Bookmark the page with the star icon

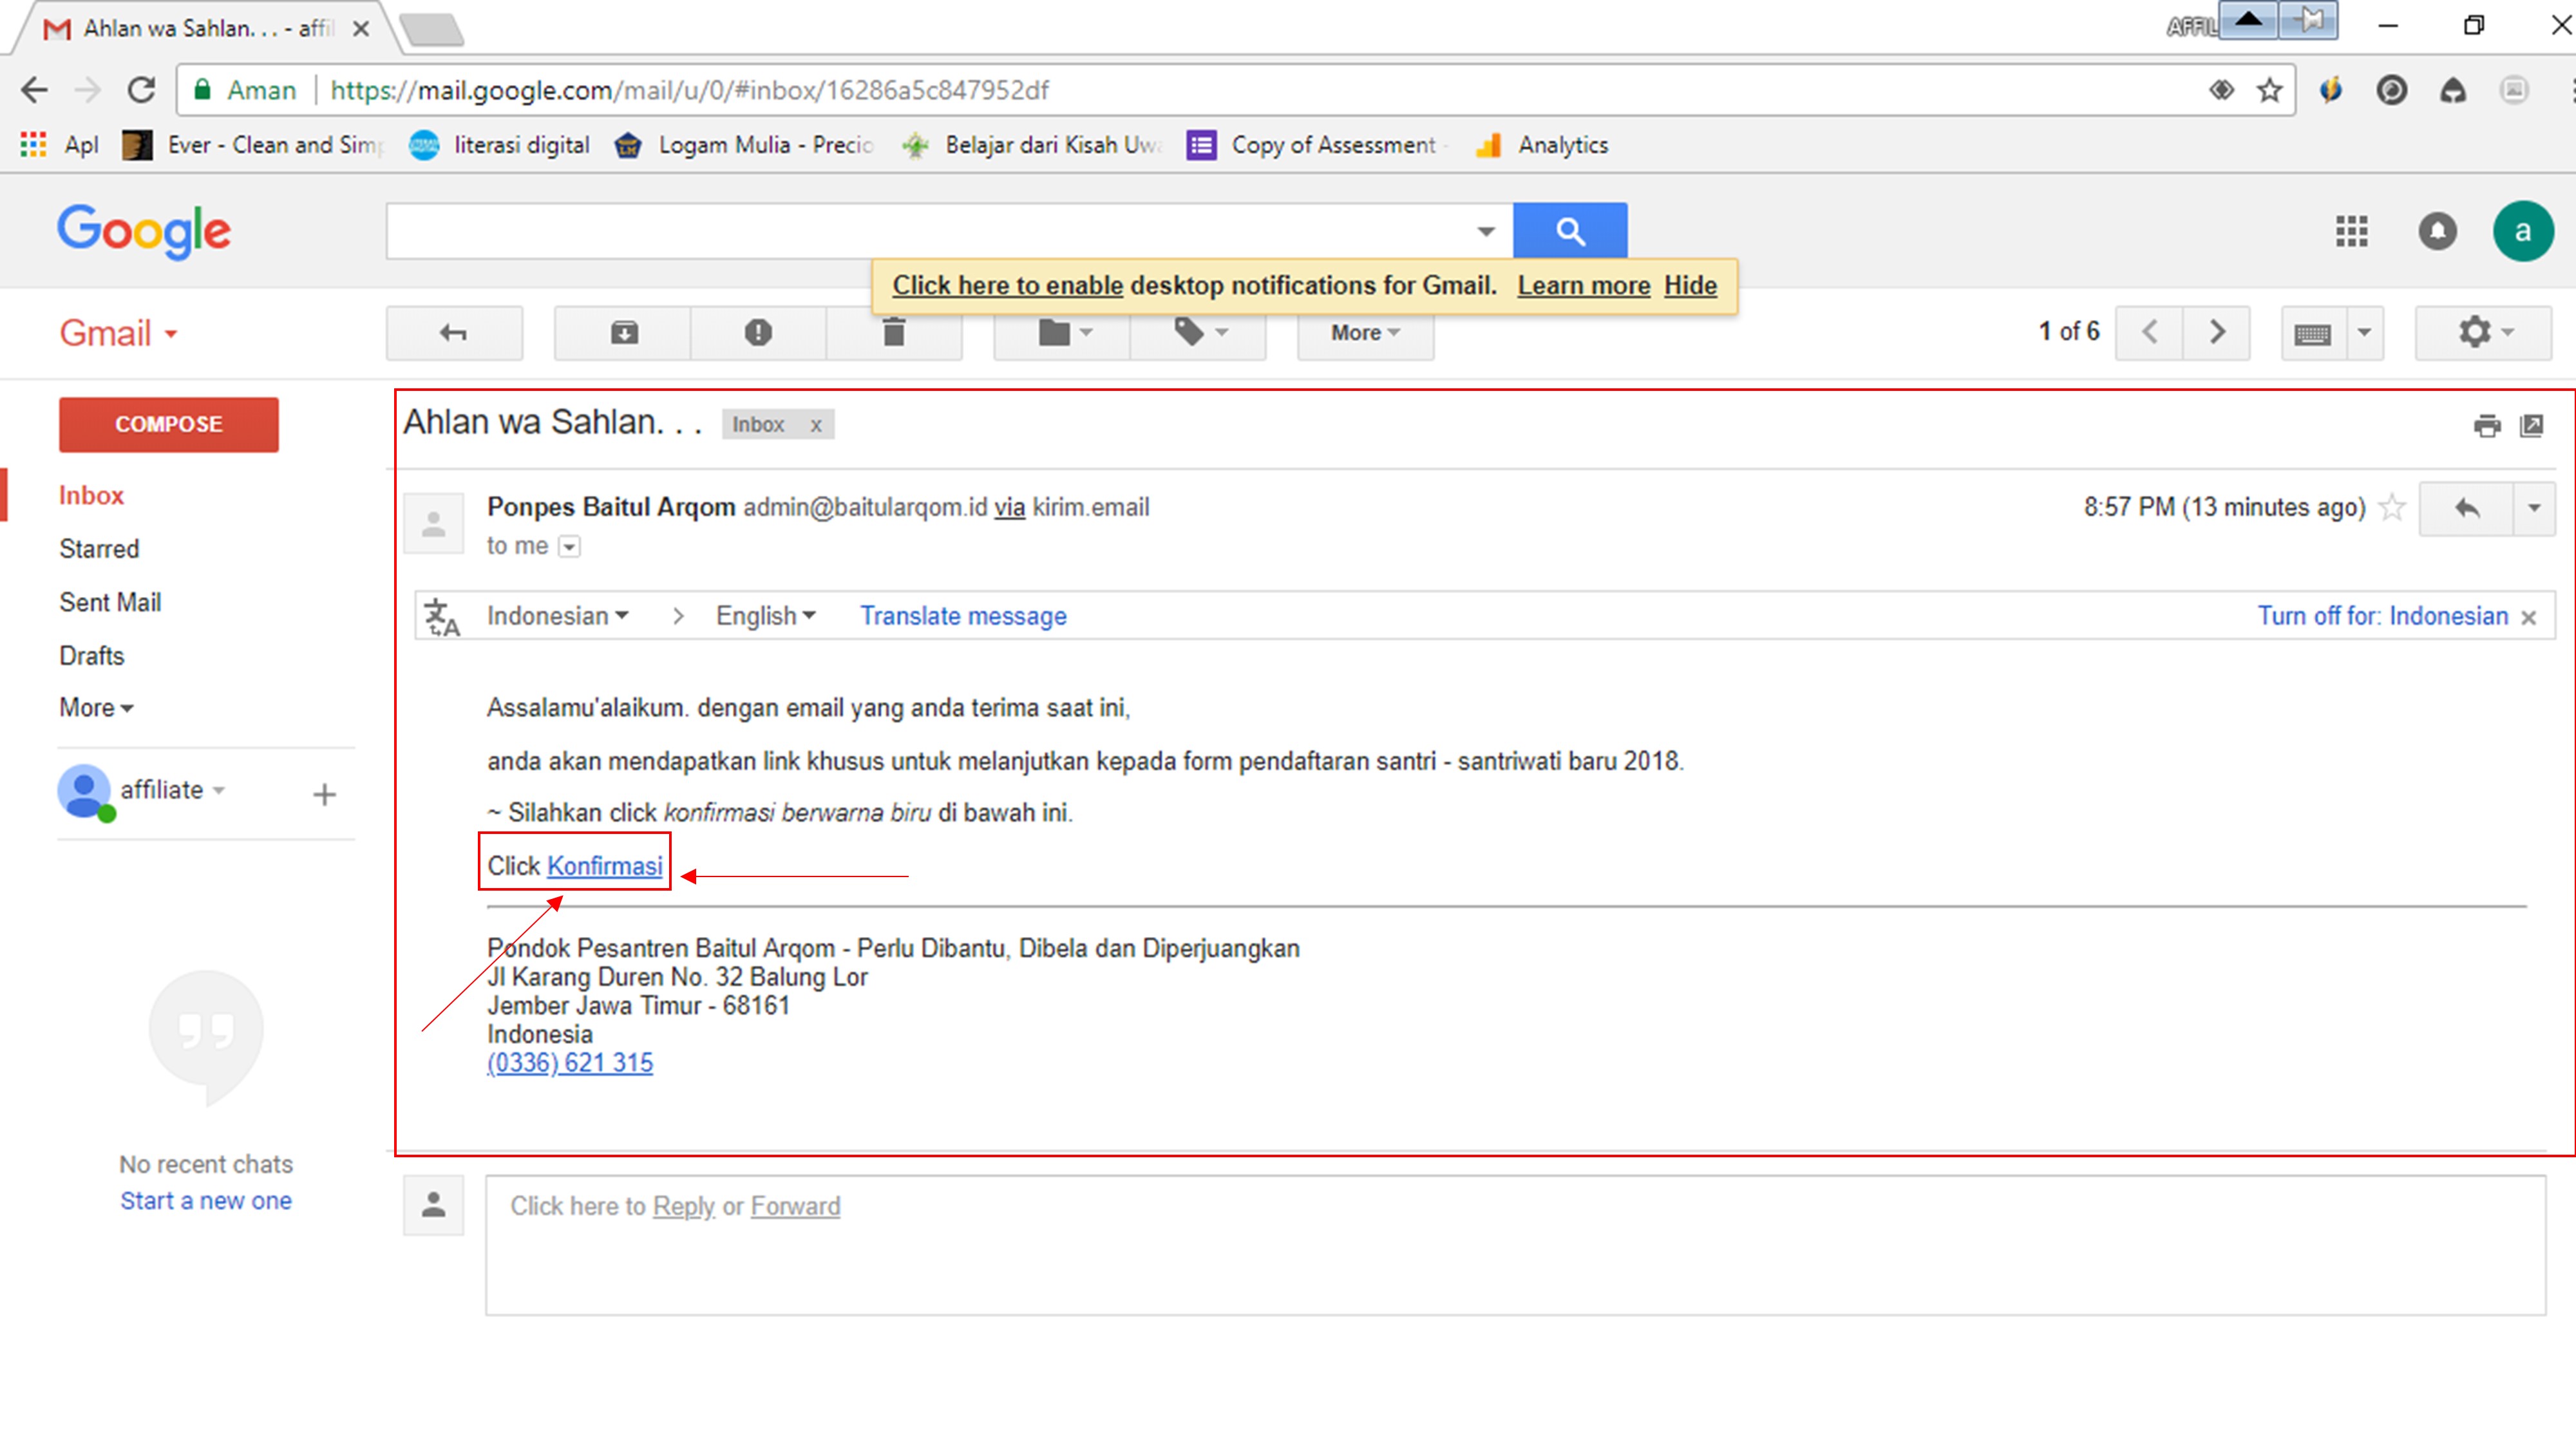pos(2269,90)
